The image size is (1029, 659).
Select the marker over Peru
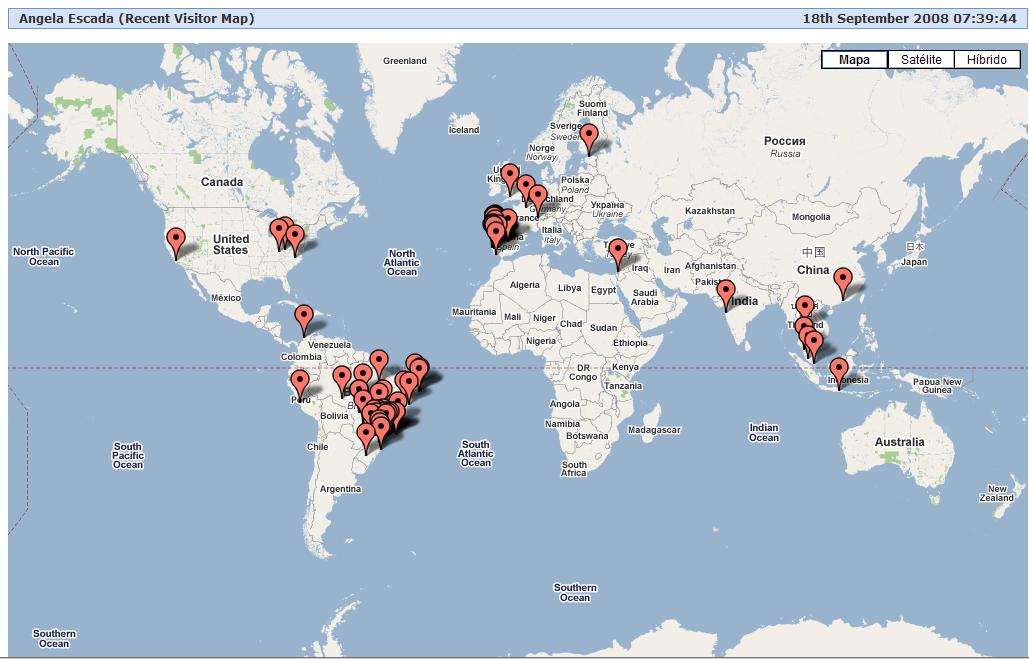click(299, 381)
